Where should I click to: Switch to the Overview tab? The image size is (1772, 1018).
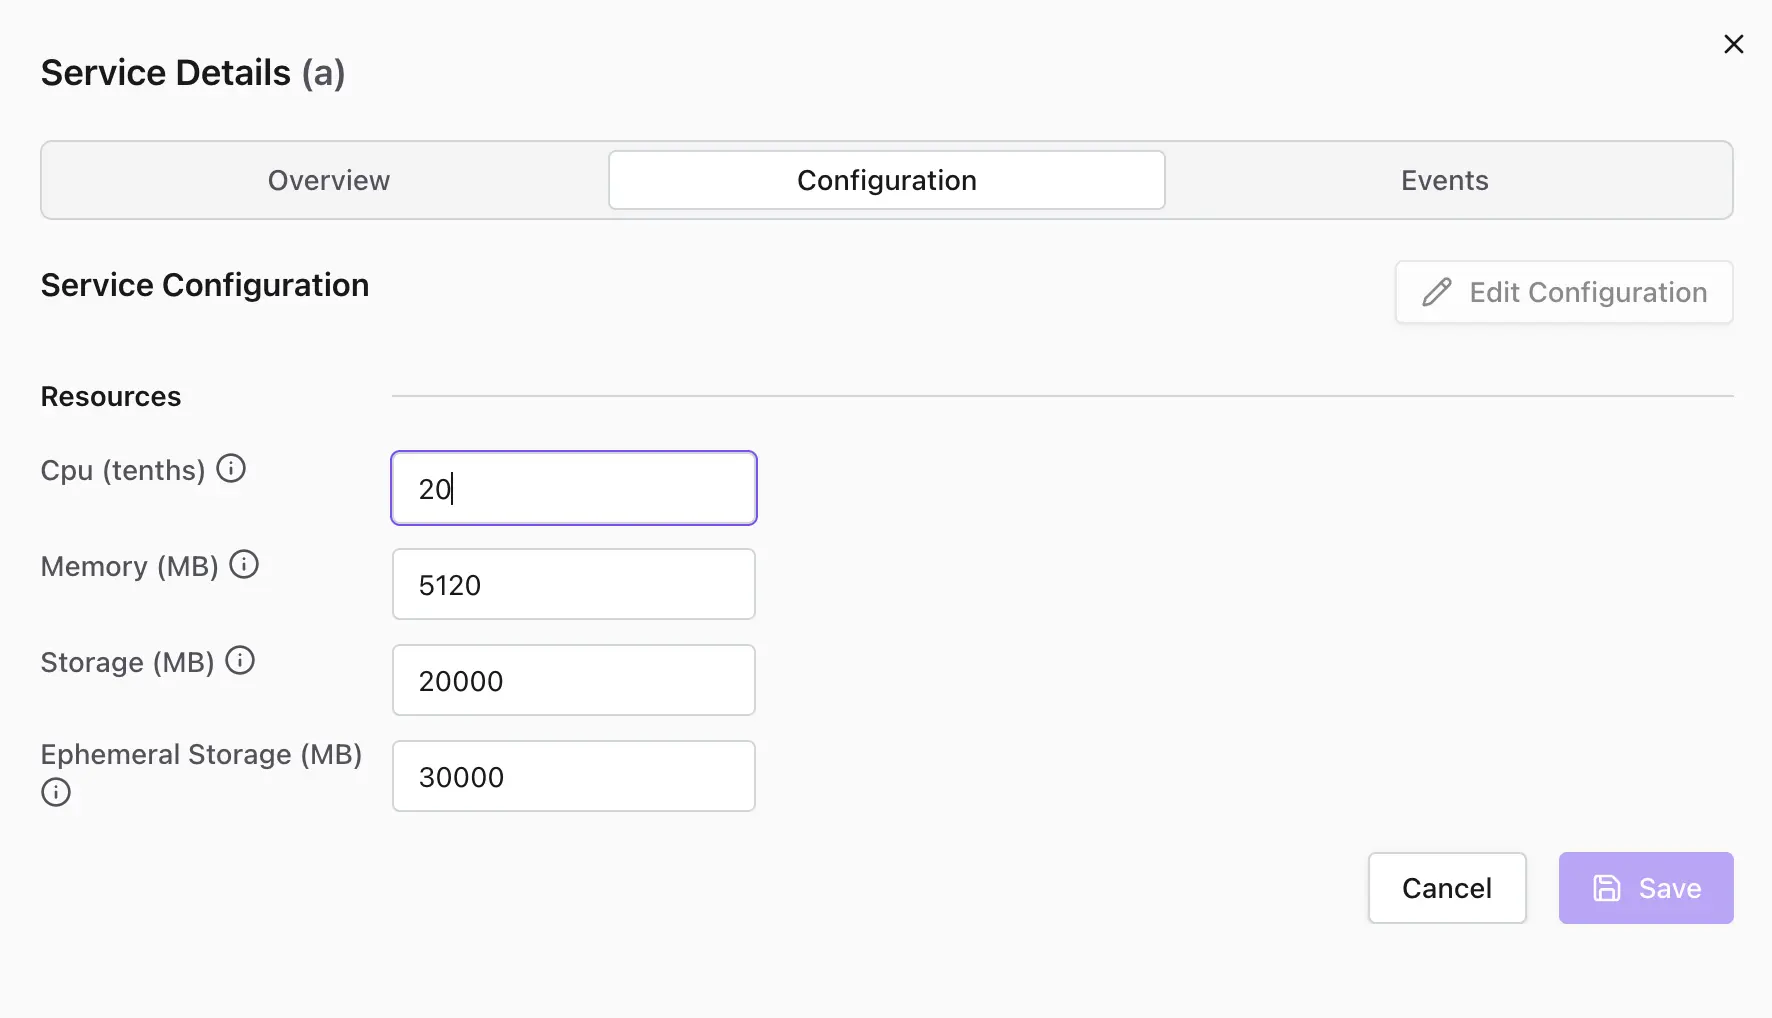coord(328,180)
